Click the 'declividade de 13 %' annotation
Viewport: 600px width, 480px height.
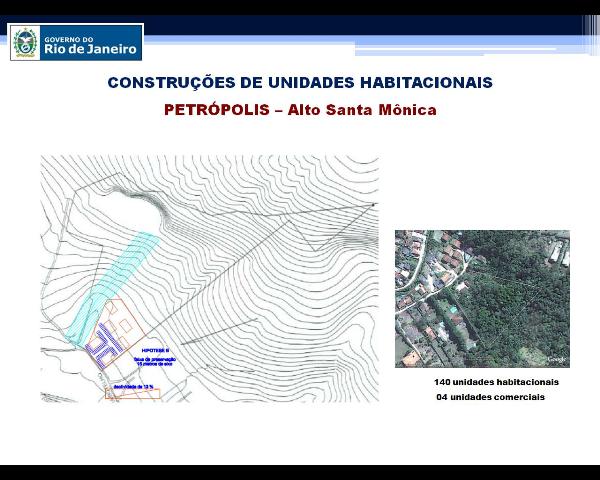132,386
